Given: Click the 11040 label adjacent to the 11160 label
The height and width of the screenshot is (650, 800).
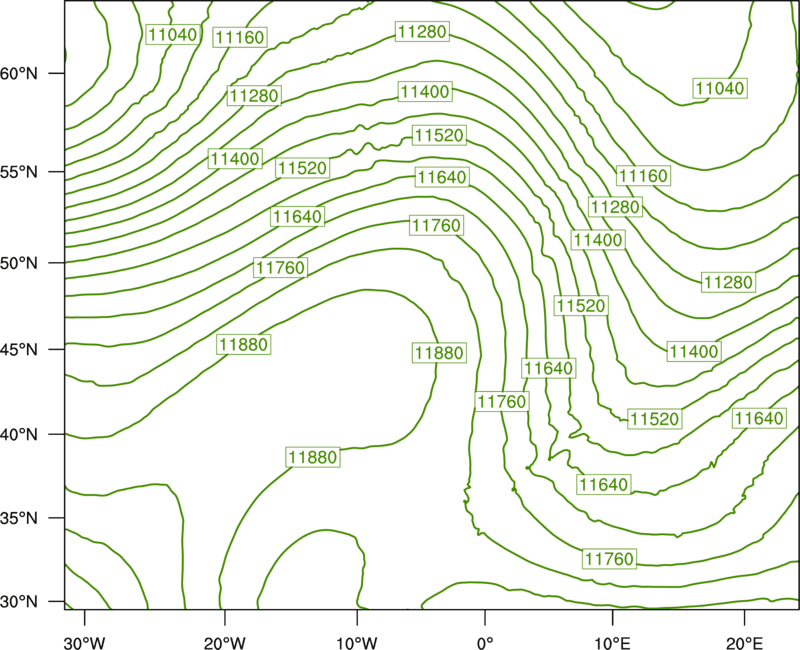Looking at the screenshot, I should 172,35.
